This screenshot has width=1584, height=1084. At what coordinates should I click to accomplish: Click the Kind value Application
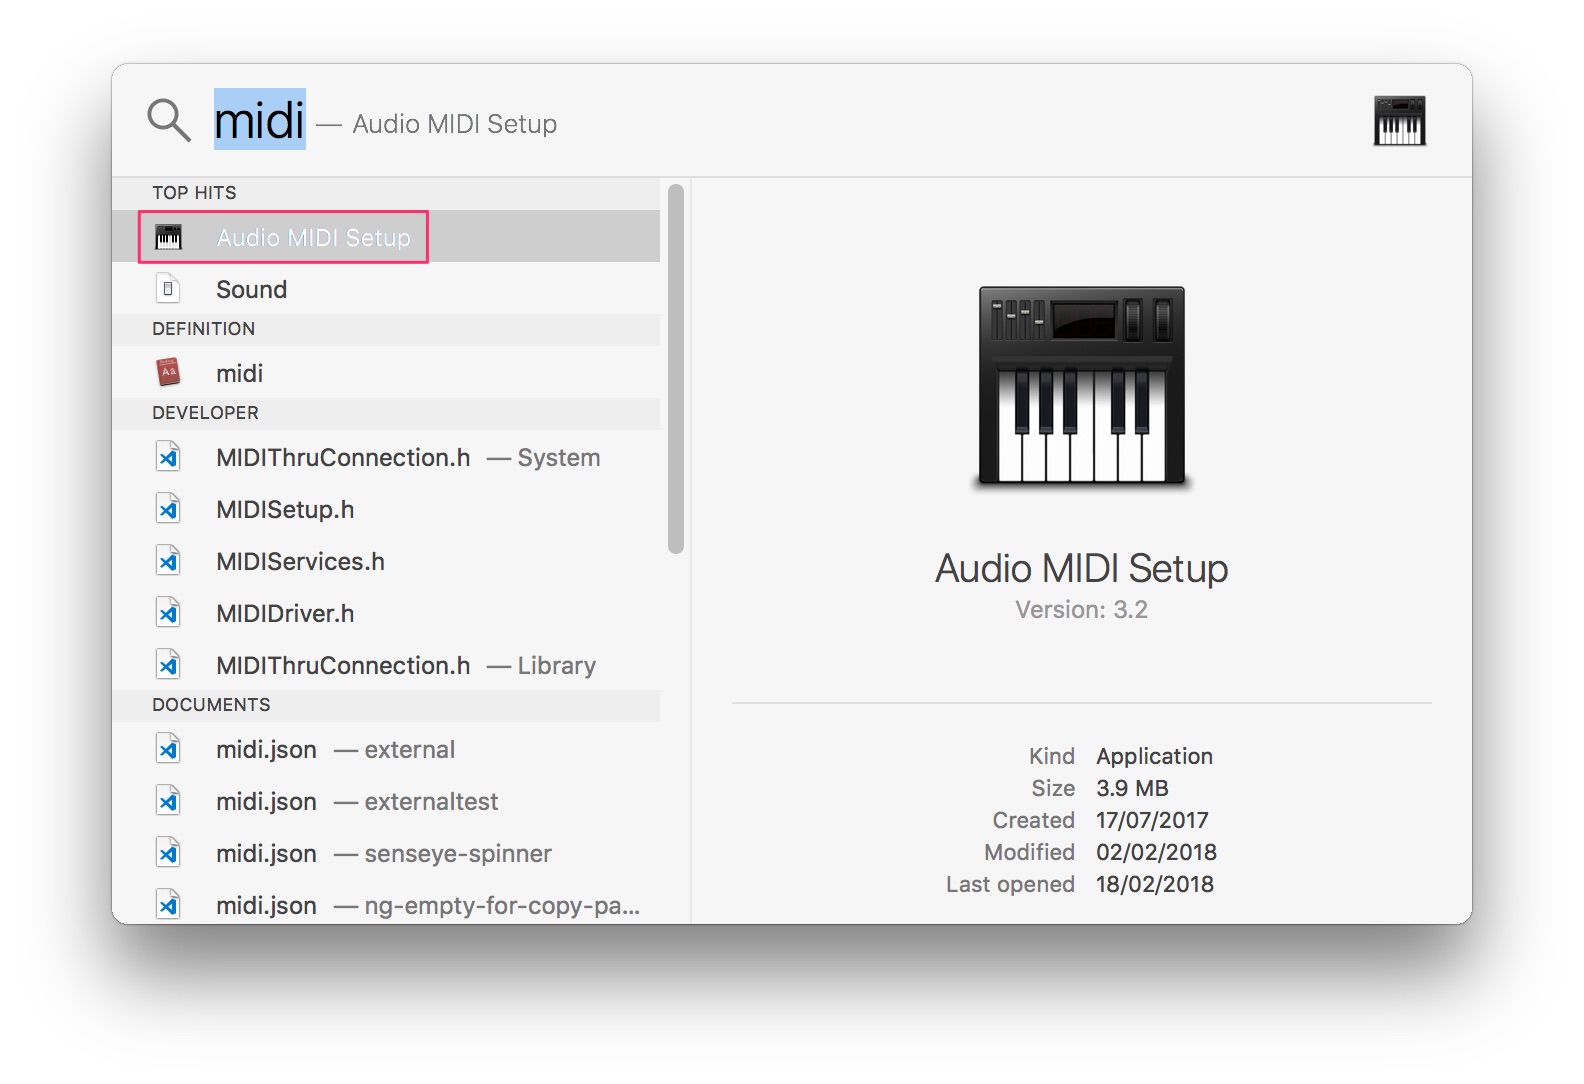[1154, 756]
